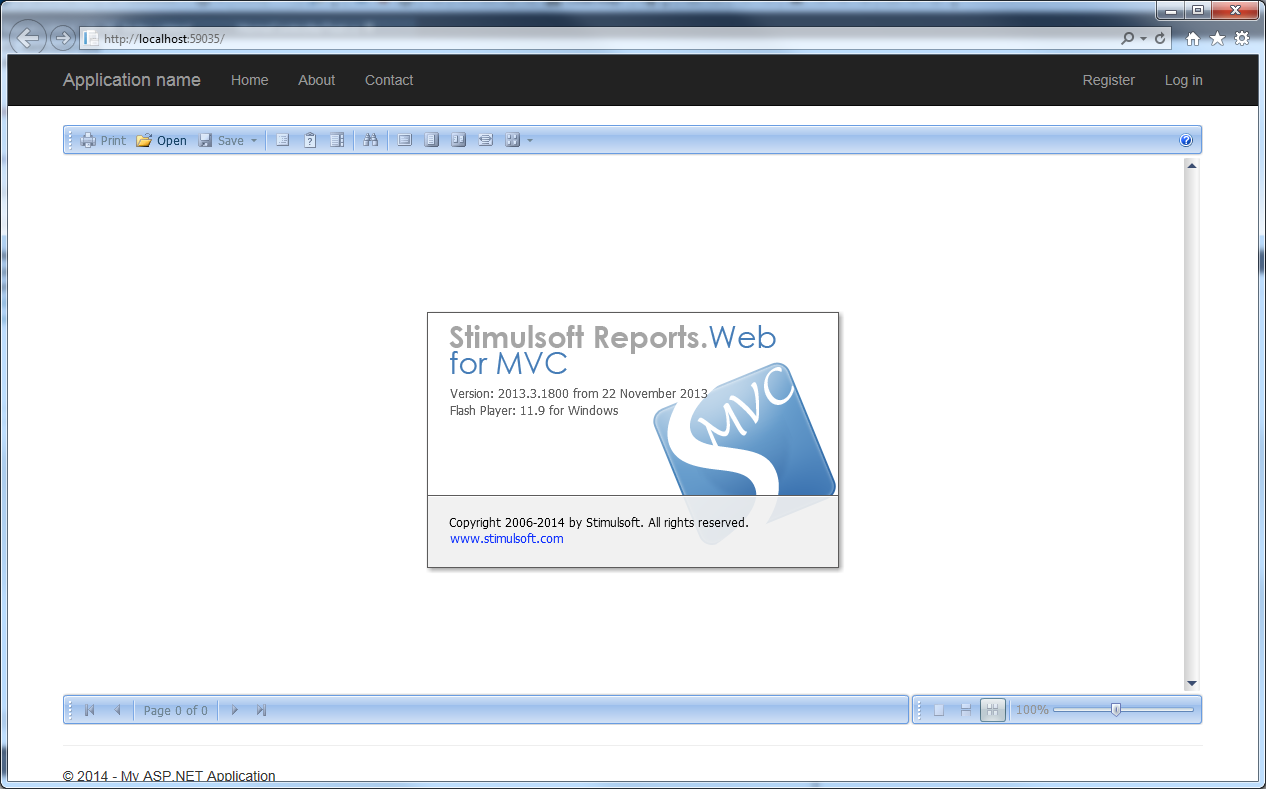Image resolution: width=1266 pixels, height=789 pixels.
Task: Refresh the page with the reload icon
Action: (x=1160, y=38)
